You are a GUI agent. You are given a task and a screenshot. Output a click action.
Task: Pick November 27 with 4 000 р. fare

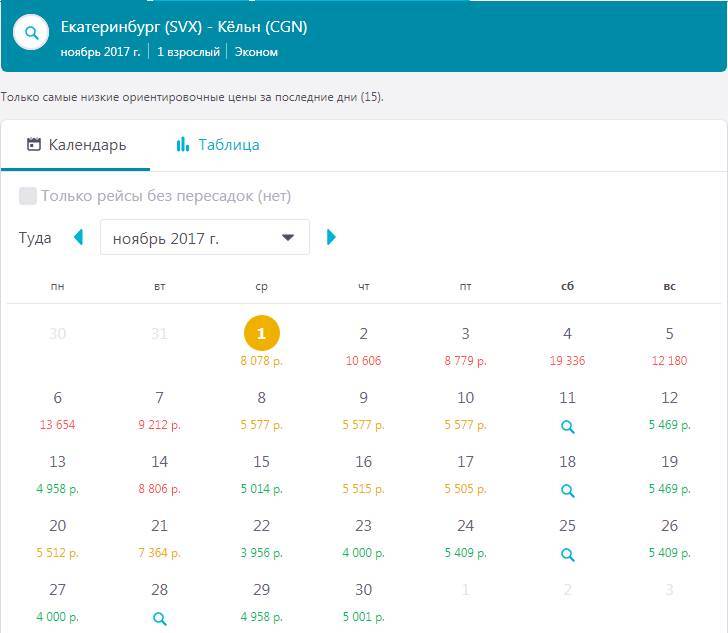click(x=58, y=599)
